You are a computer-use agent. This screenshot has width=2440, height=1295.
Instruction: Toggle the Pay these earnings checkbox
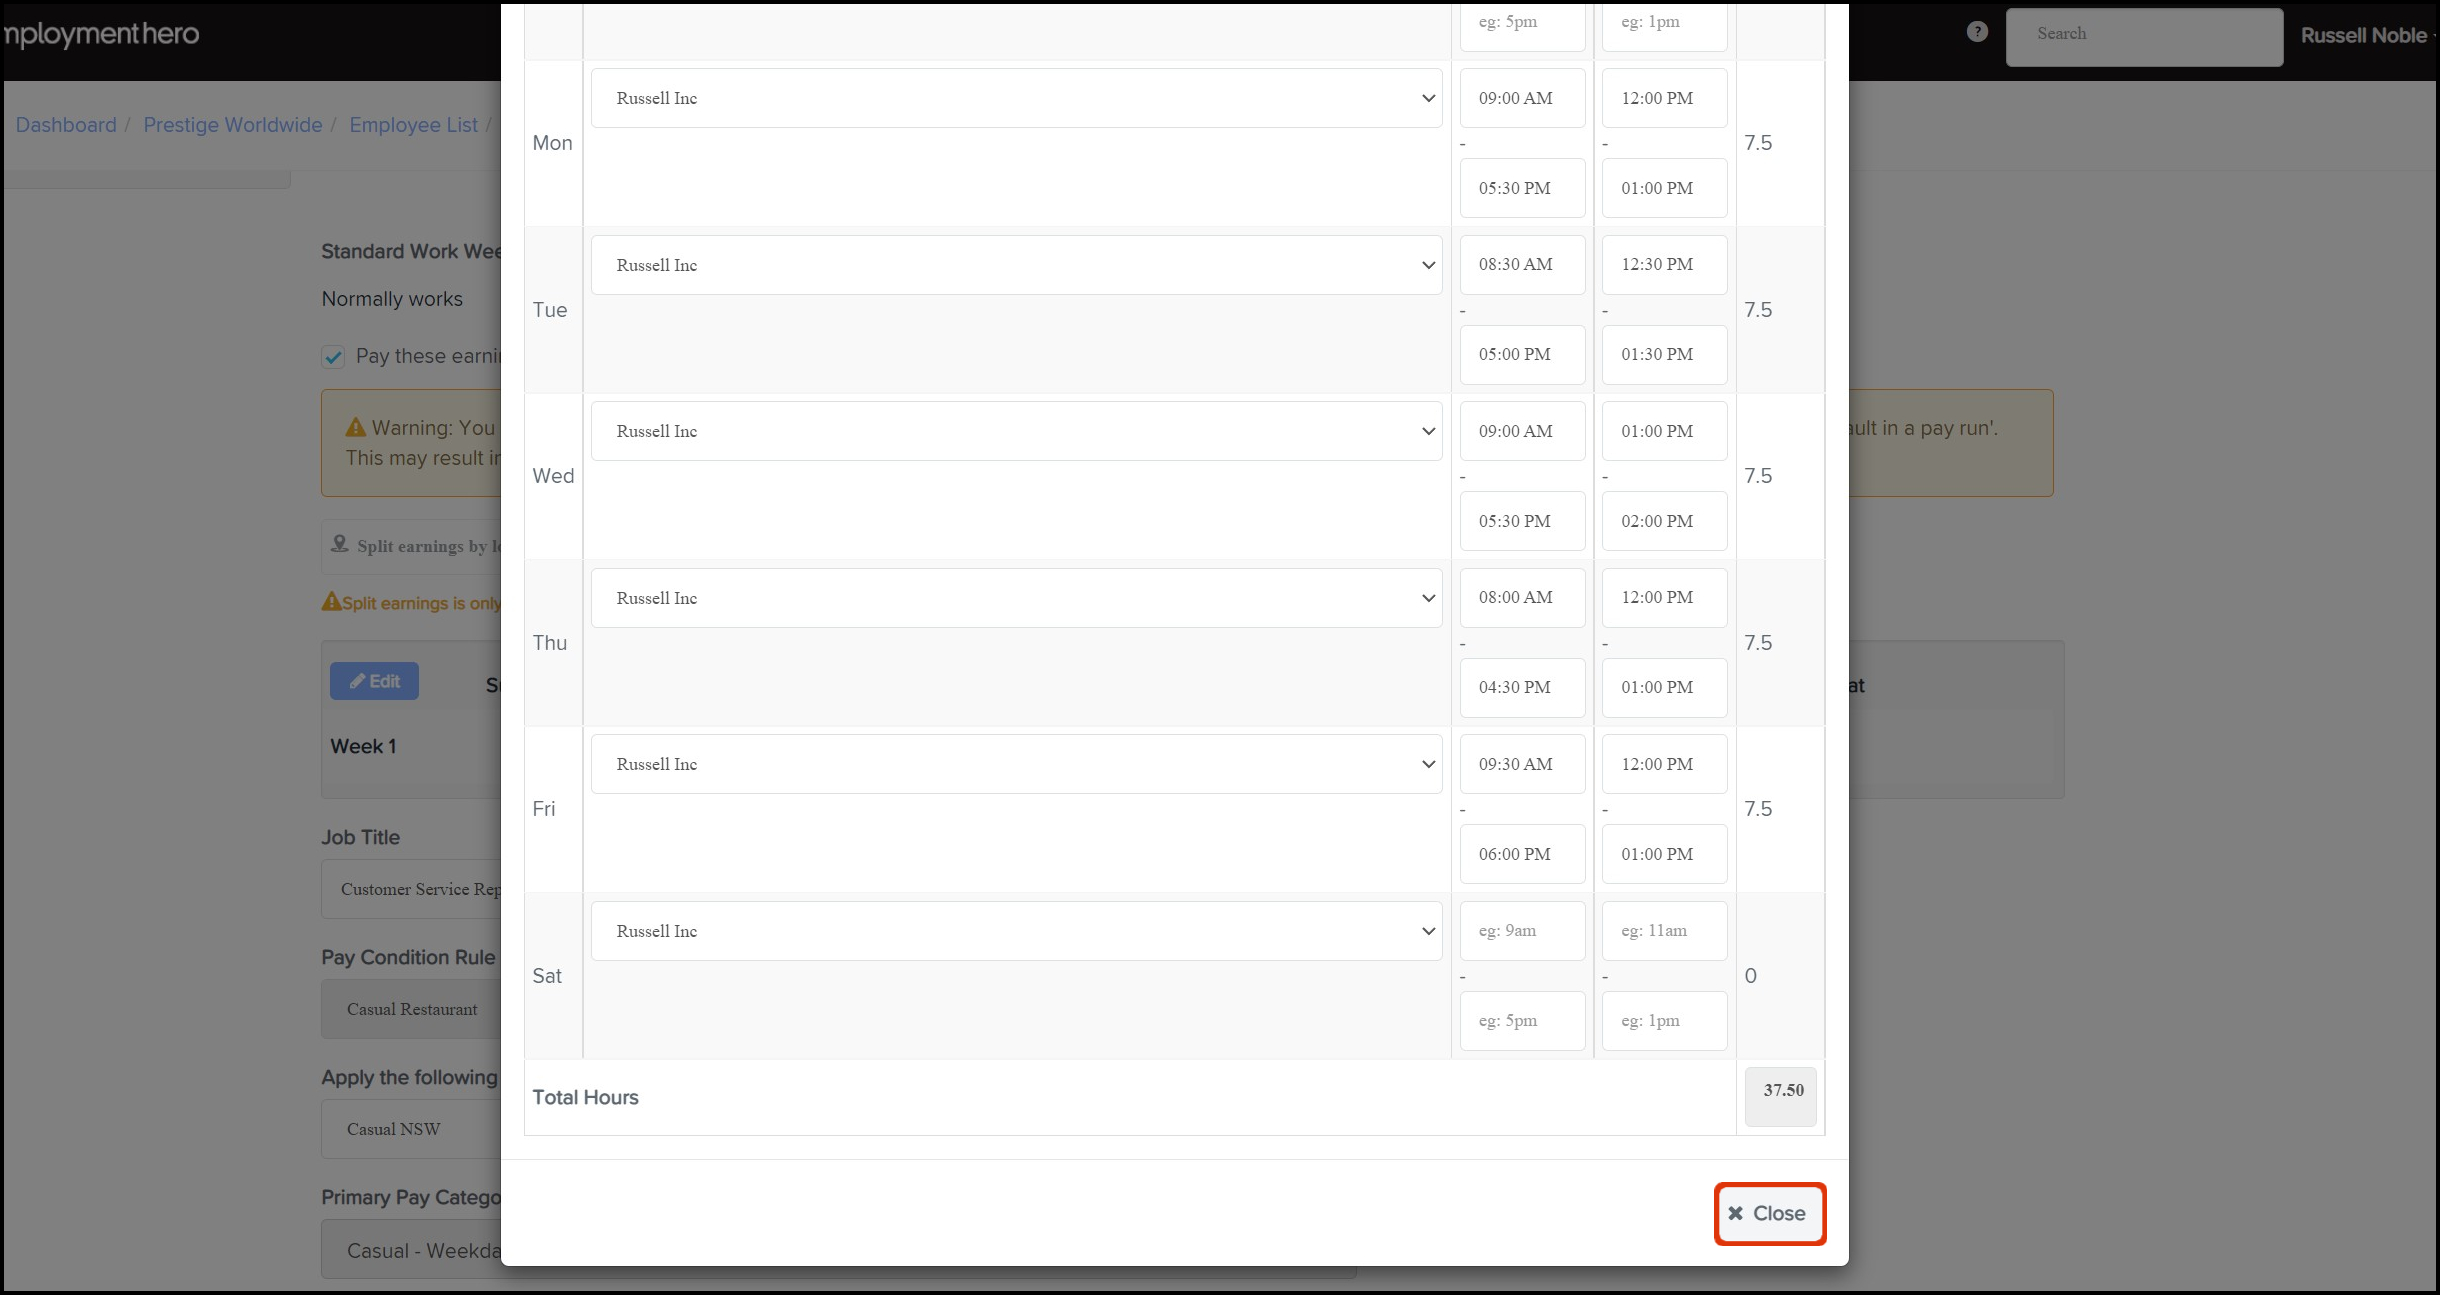click(333, 357)
